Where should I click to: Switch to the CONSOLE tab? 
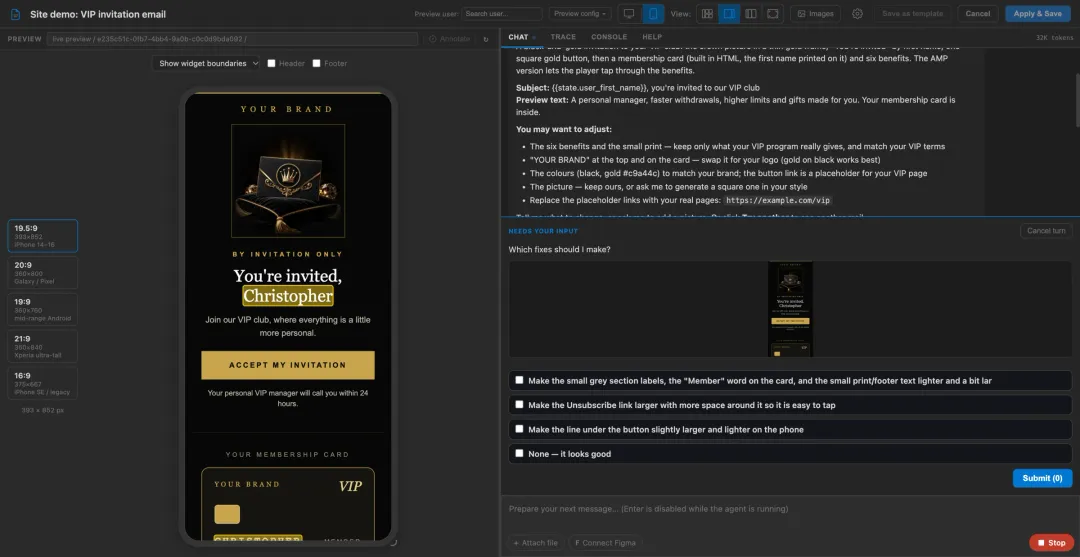[609, 37]
